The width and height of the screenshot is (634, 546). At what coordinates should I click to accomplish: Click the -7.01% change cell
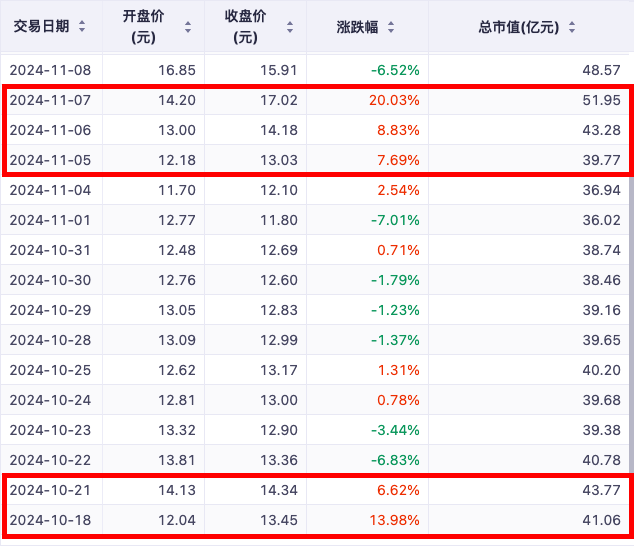(x=395, y=220)
